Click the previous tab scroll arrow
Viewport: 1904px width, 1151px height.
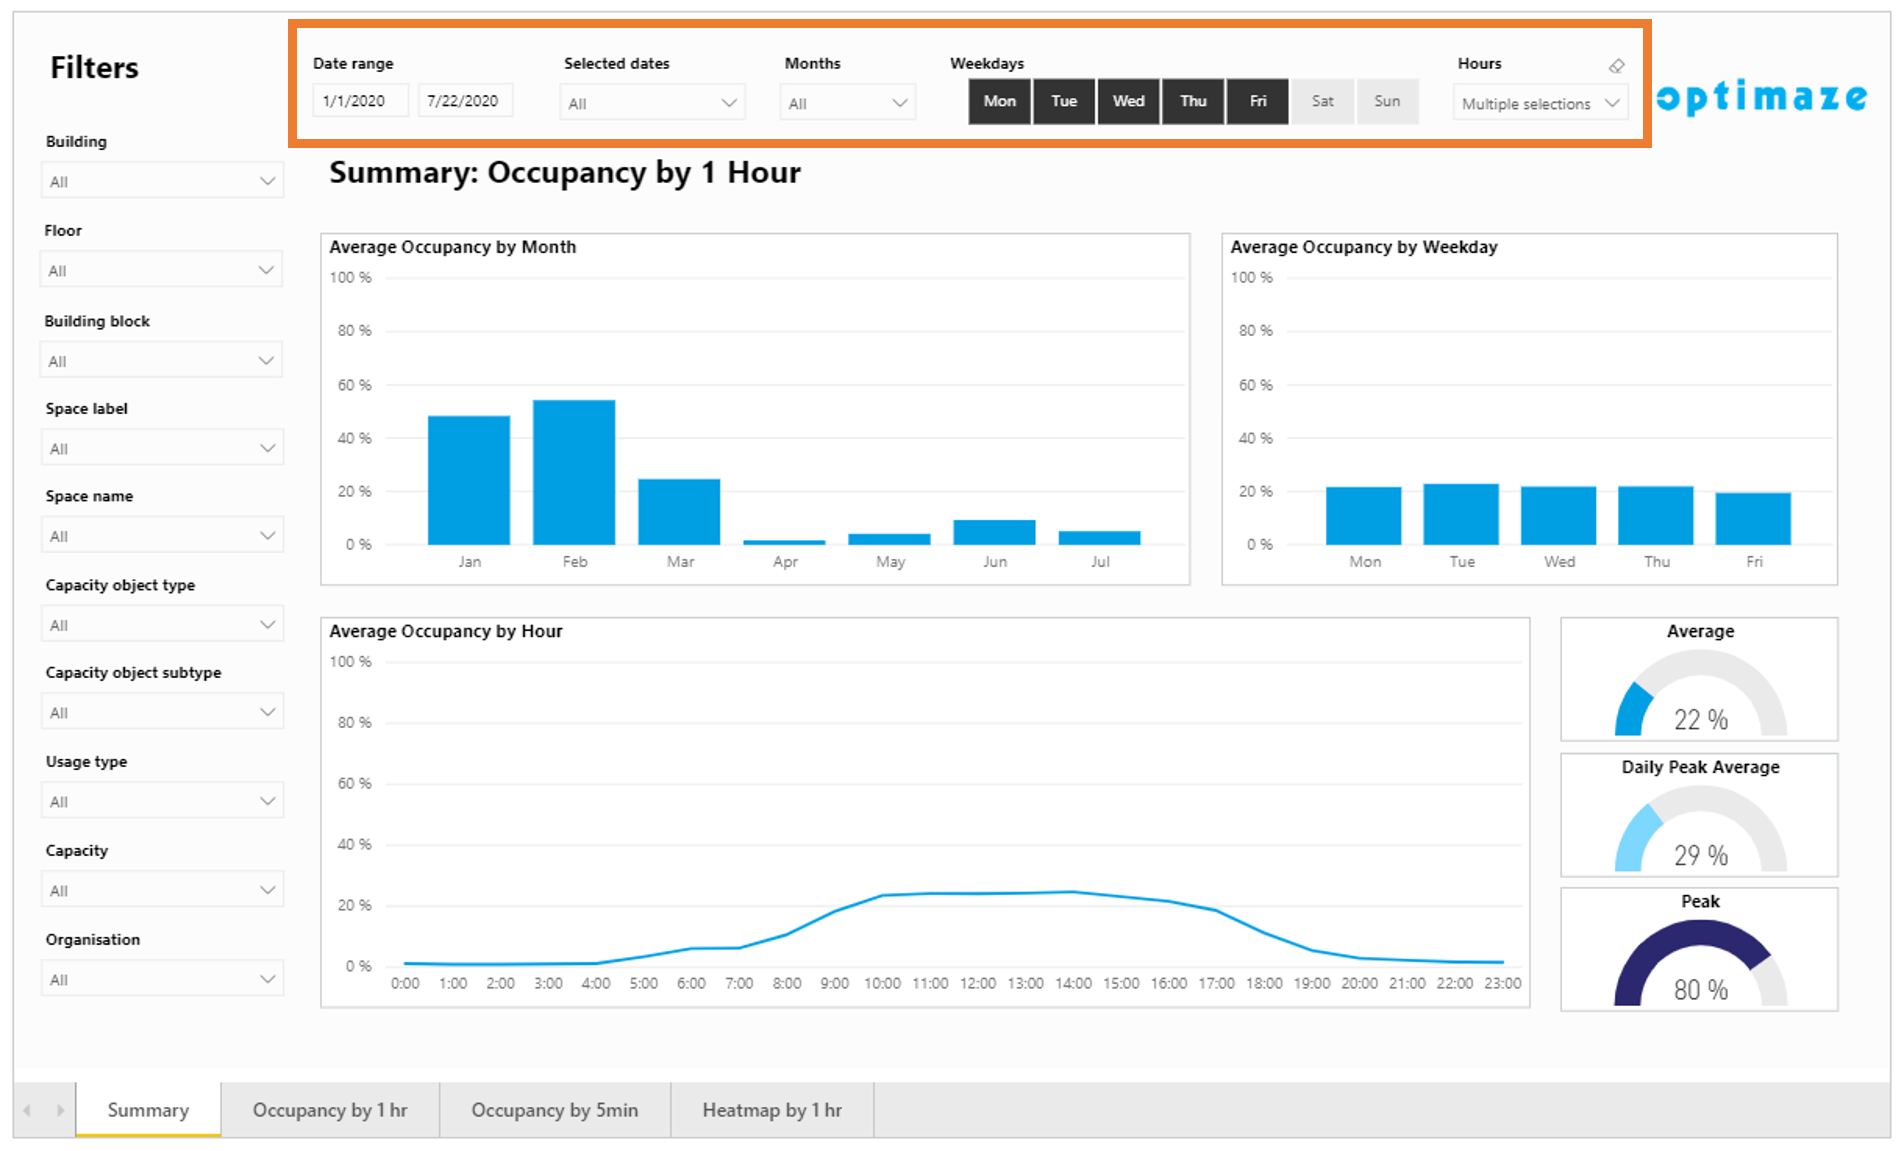[x=27, y=1110]
